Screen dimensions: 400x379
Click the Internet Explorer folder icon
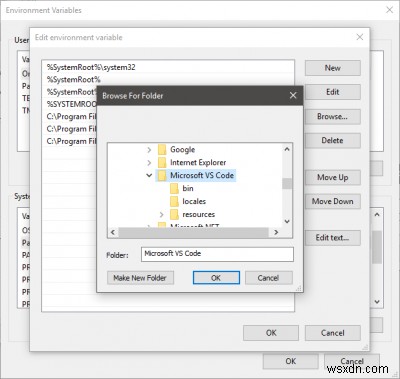(162, 163)
